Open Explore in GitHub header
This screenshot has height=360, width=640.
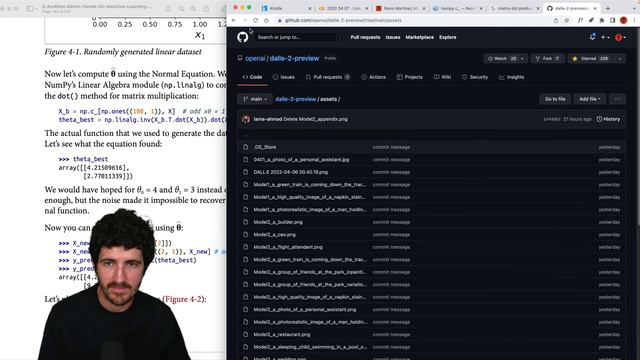click(448, 37)
